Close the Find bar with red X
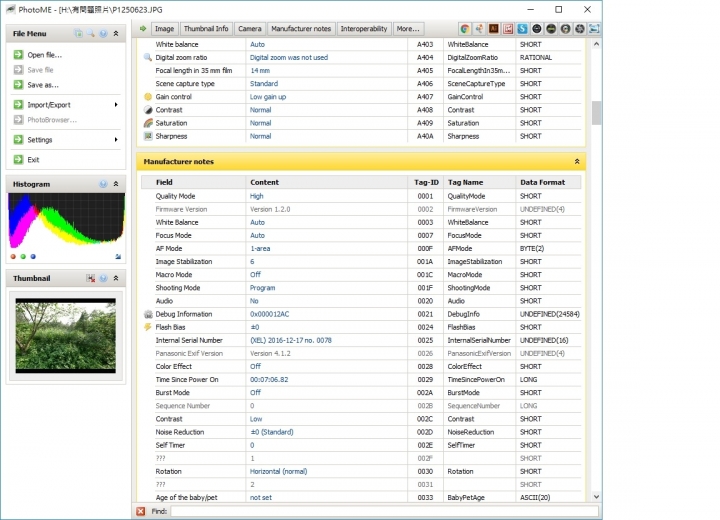This screenshot has height=520, width=720. click(x=141, y=511)
